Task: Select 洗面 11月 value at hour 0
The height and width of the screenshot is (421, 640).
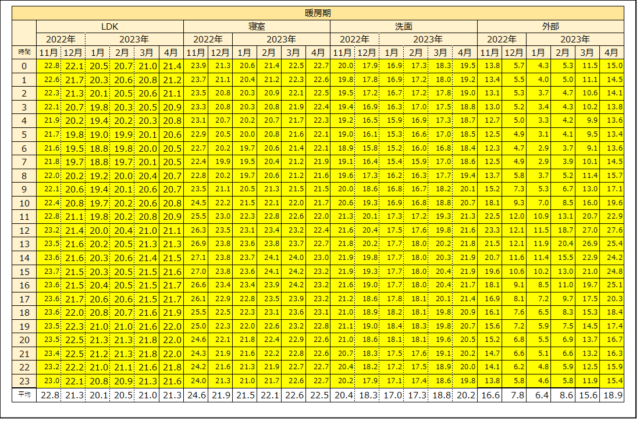Action: 344,65
